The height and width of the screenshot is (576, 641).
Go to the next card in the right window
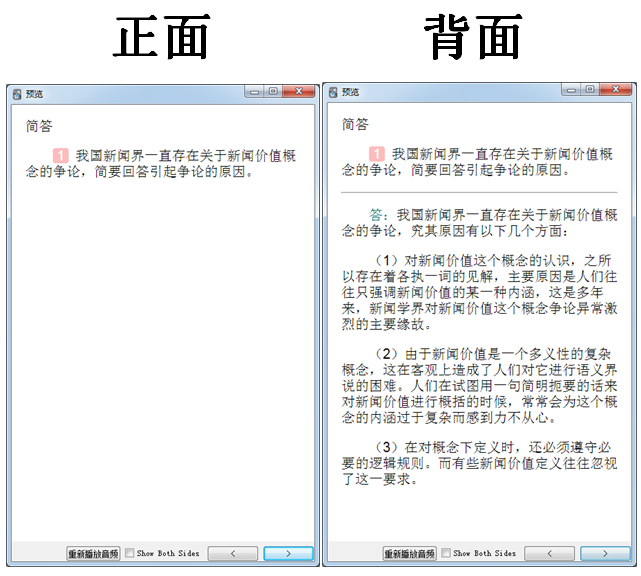point(605,553)
